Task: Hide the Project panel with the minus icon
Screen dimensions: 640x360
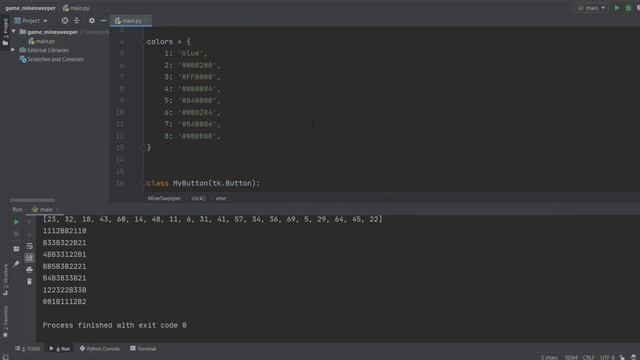Action: click(x=103, y=20)
